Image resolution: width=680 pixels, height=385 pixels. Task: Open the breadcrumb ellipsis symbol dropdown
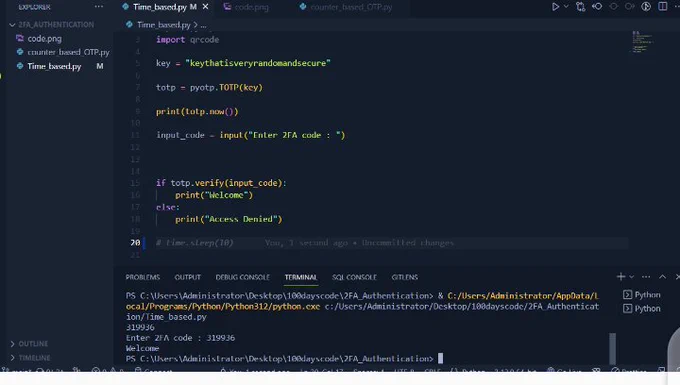pyautogui.click(x=203, y=25)
